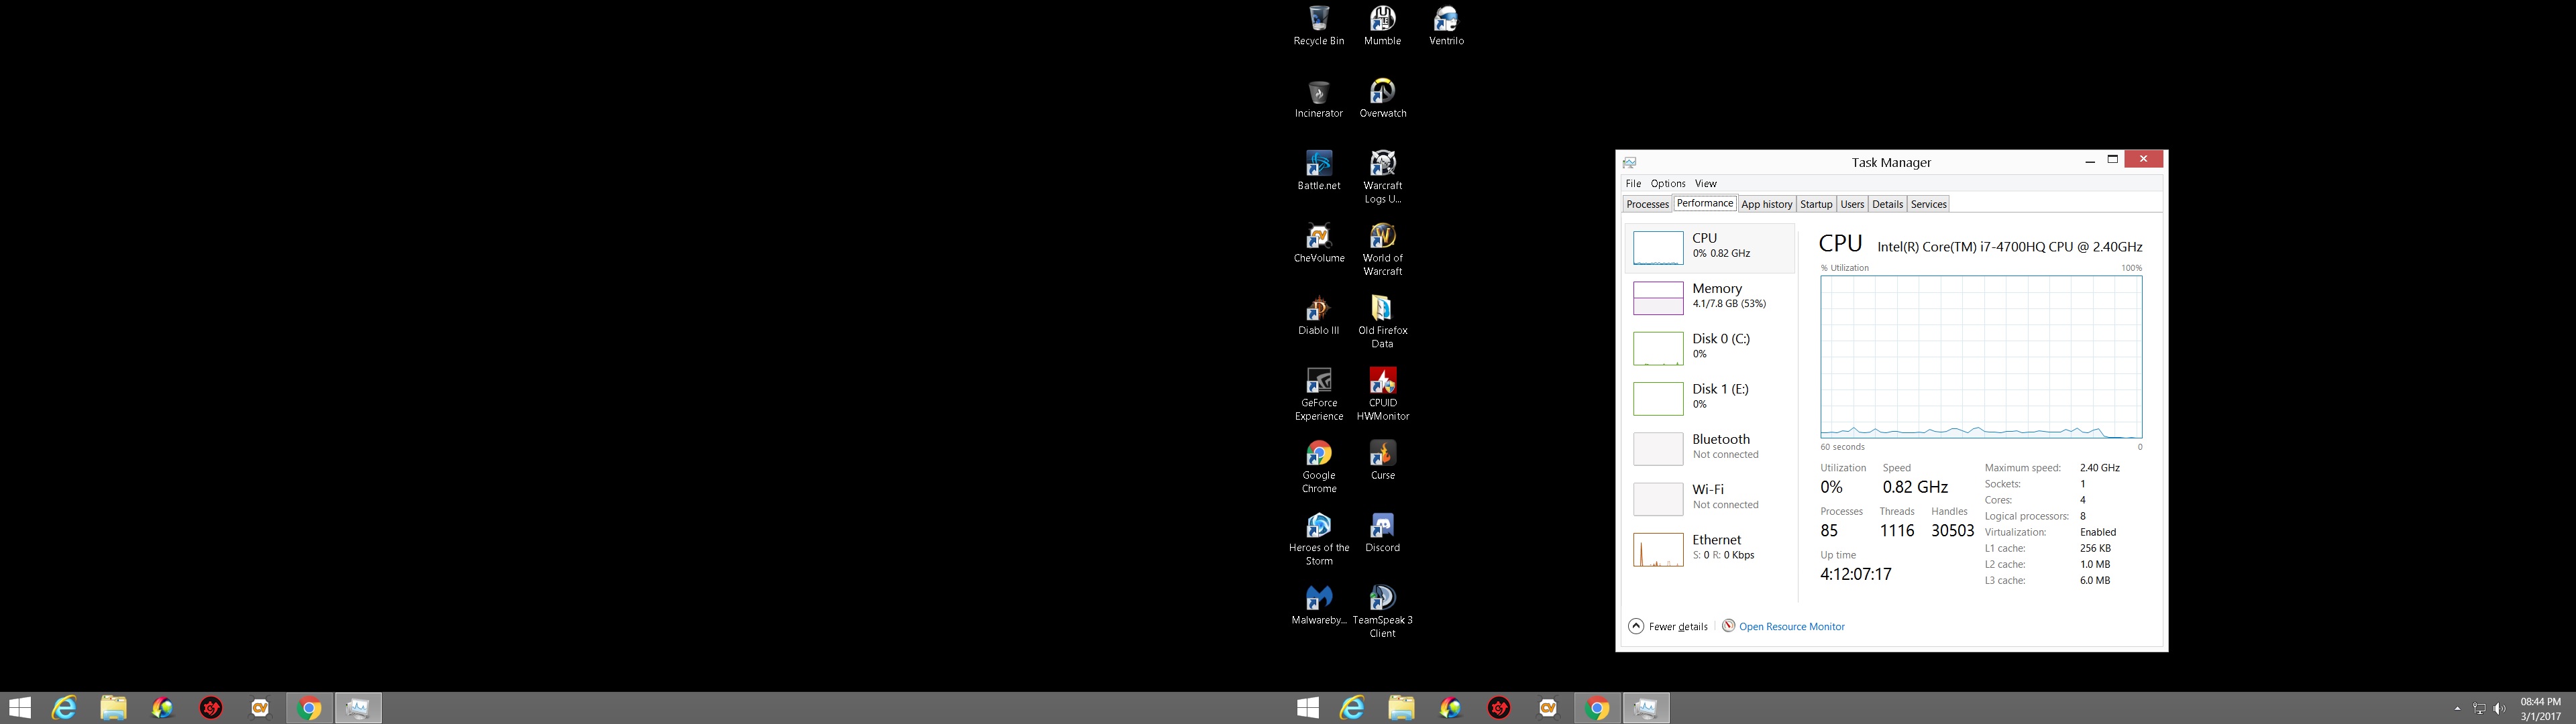The width and height of the screenshot is (2576, 724).
Task: Select the CPU entry in the sidebar
Action: [1709, 247]
